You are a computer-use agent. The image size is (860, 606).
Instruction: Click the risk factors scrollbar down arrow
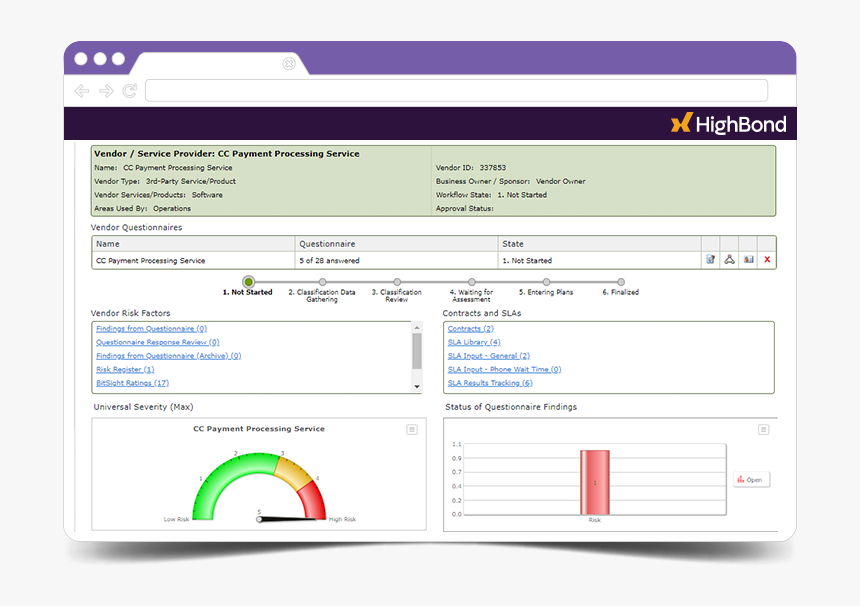click(x=417, y=387)
